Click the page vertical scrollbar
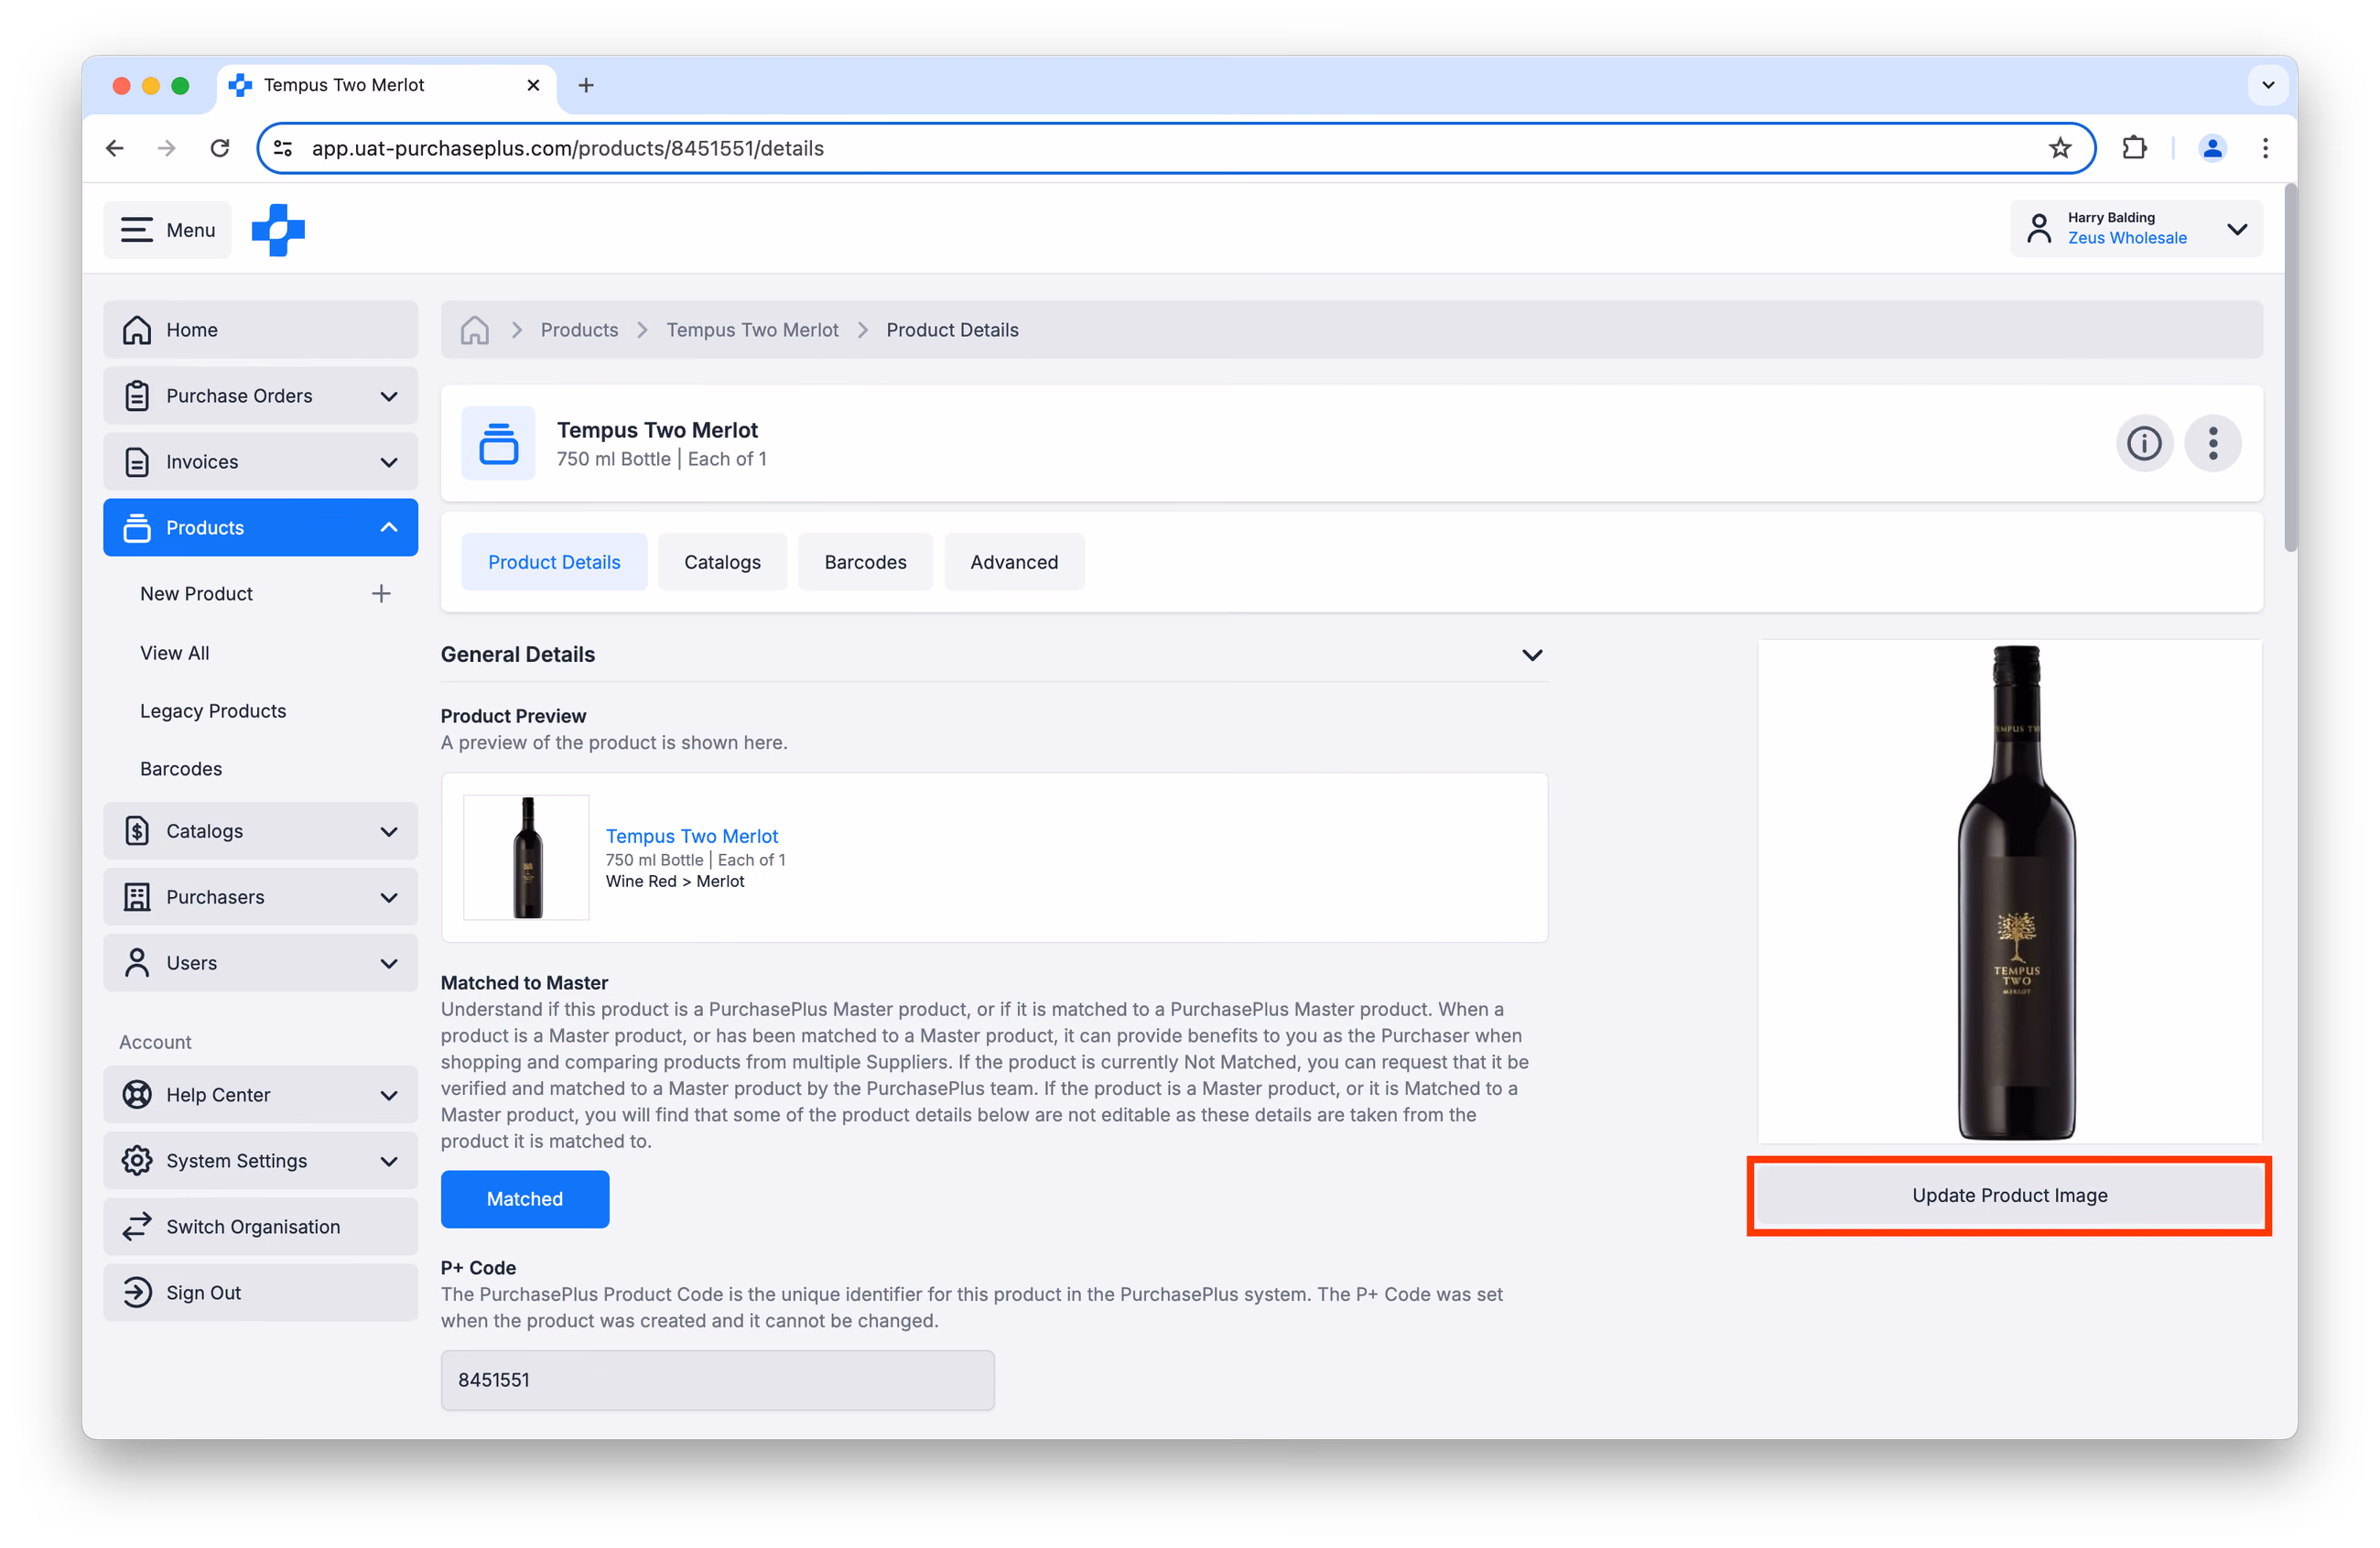2380x1548 pixels. (x=2290, y=367)
